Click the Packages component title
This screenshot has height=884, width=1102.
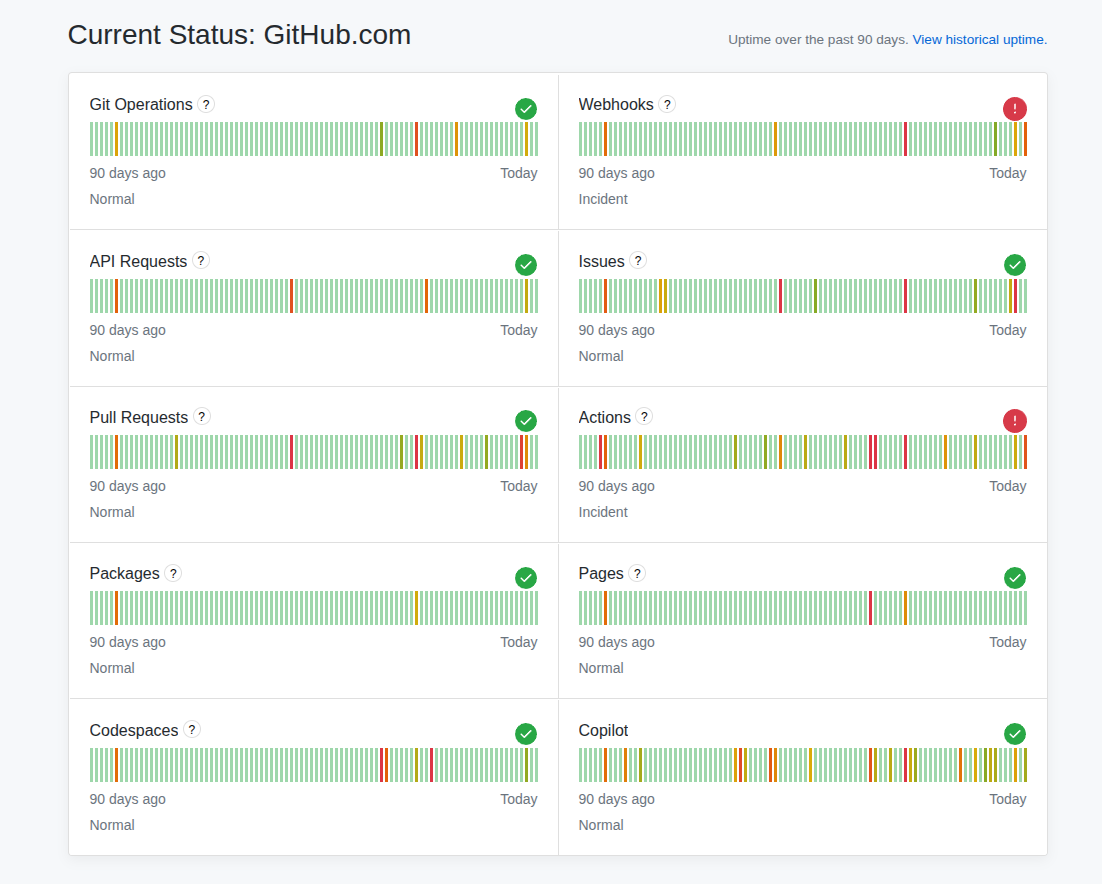tap(124, 574)
